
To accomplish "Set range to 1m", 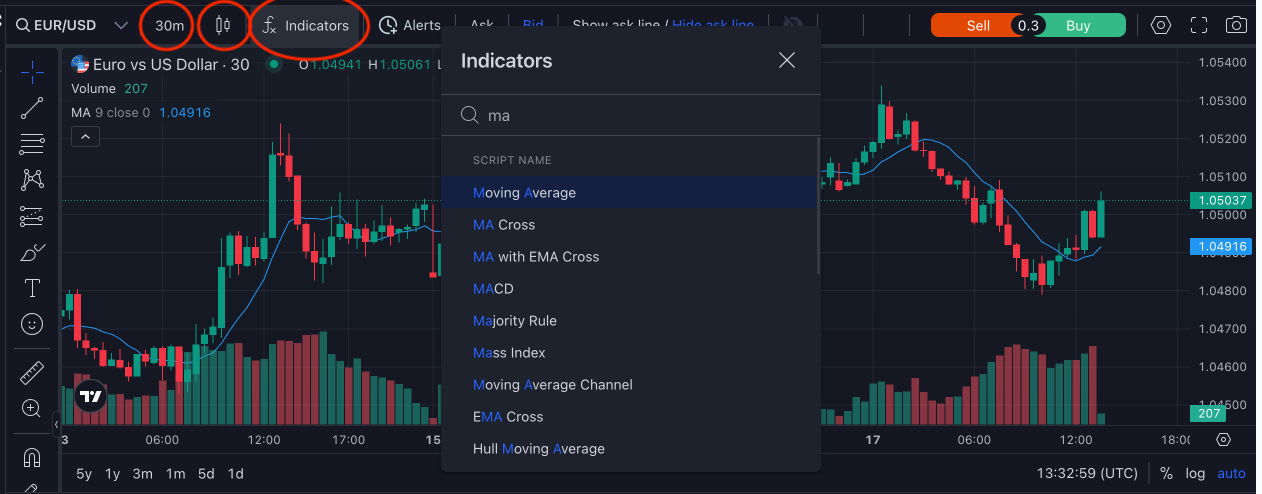I will [x=175, y=473].
